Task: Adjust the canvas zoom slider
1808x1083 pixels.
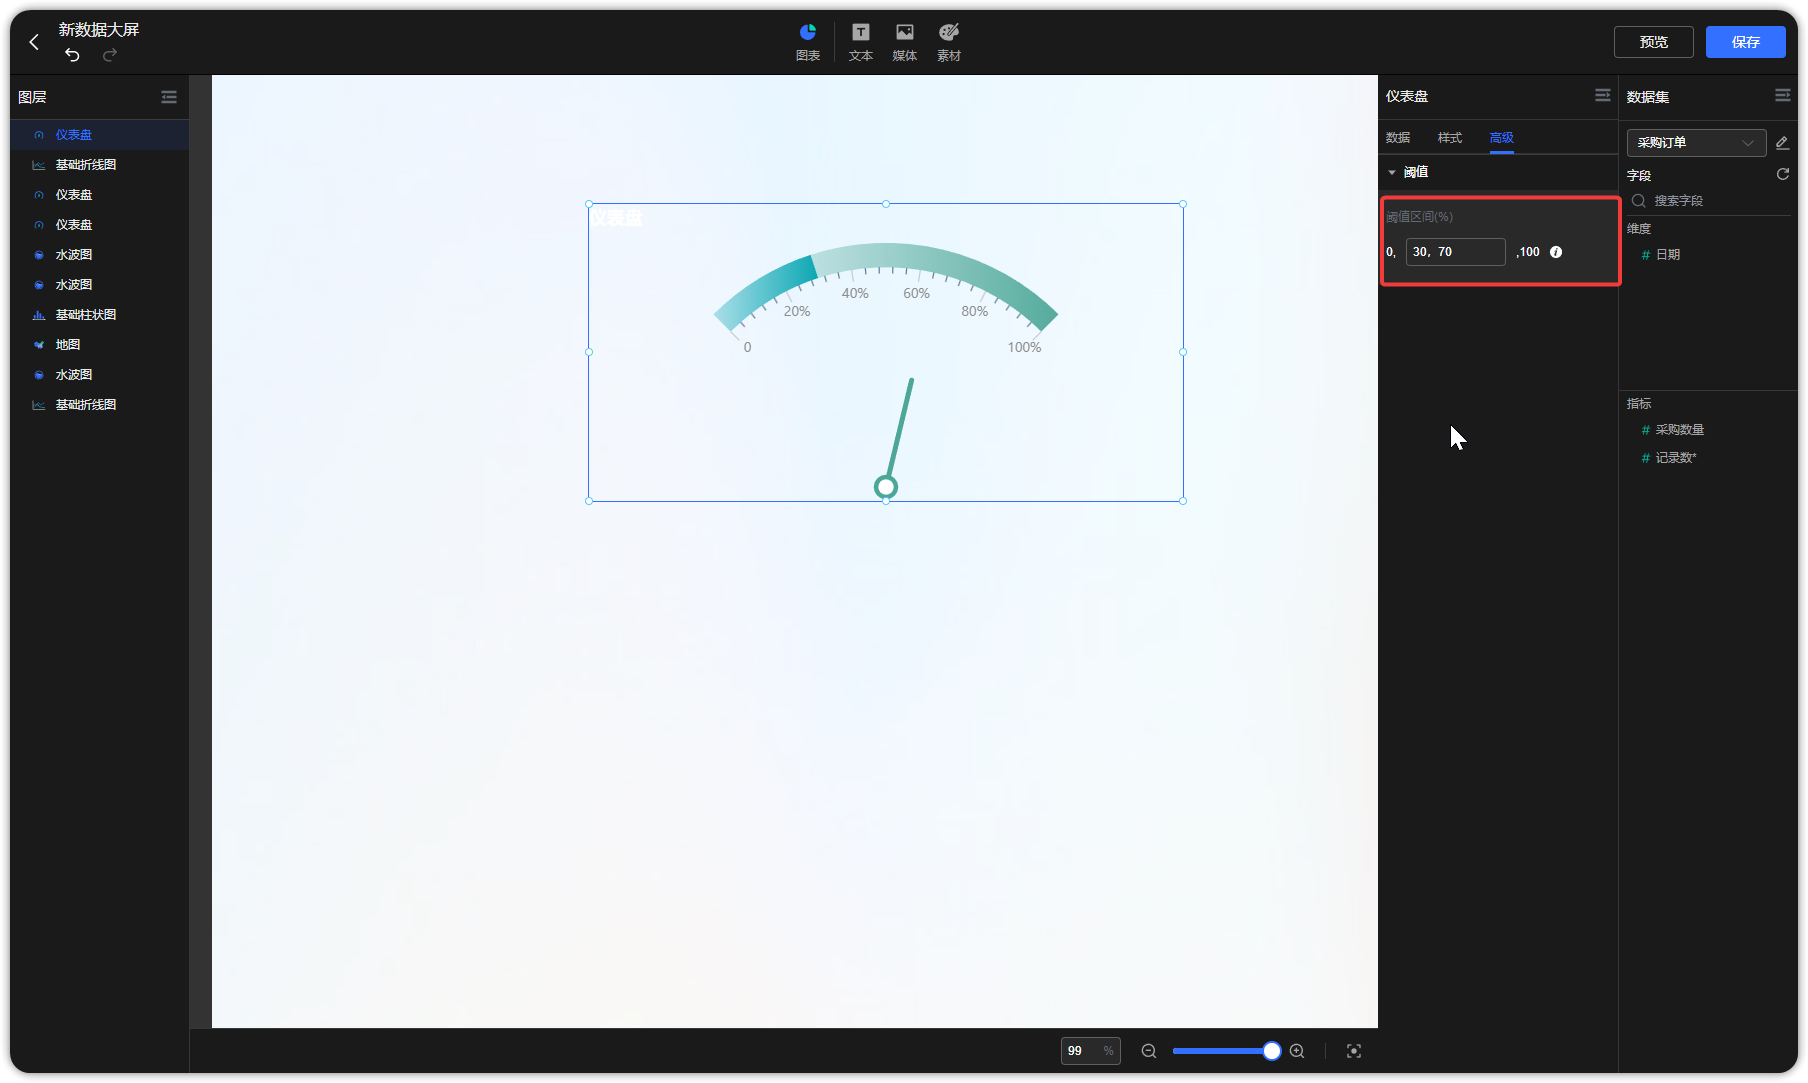Action: [1272, 1051]
